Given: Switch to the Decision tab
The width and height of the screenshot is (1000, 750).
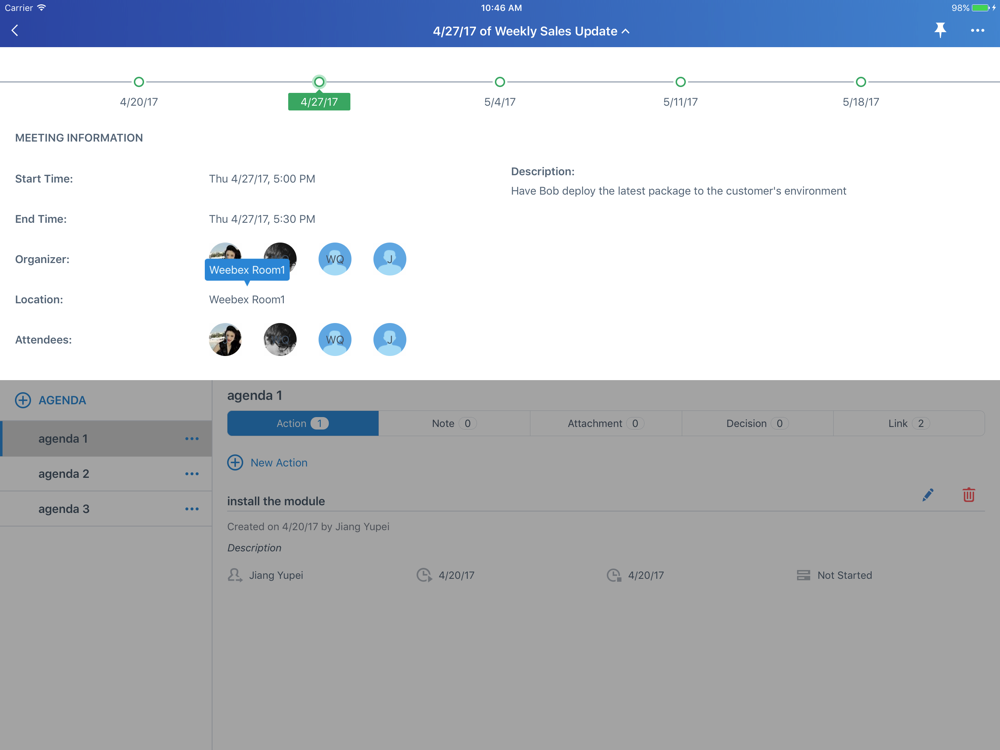Looking at the screenshot, I should (x=758, y=423).
